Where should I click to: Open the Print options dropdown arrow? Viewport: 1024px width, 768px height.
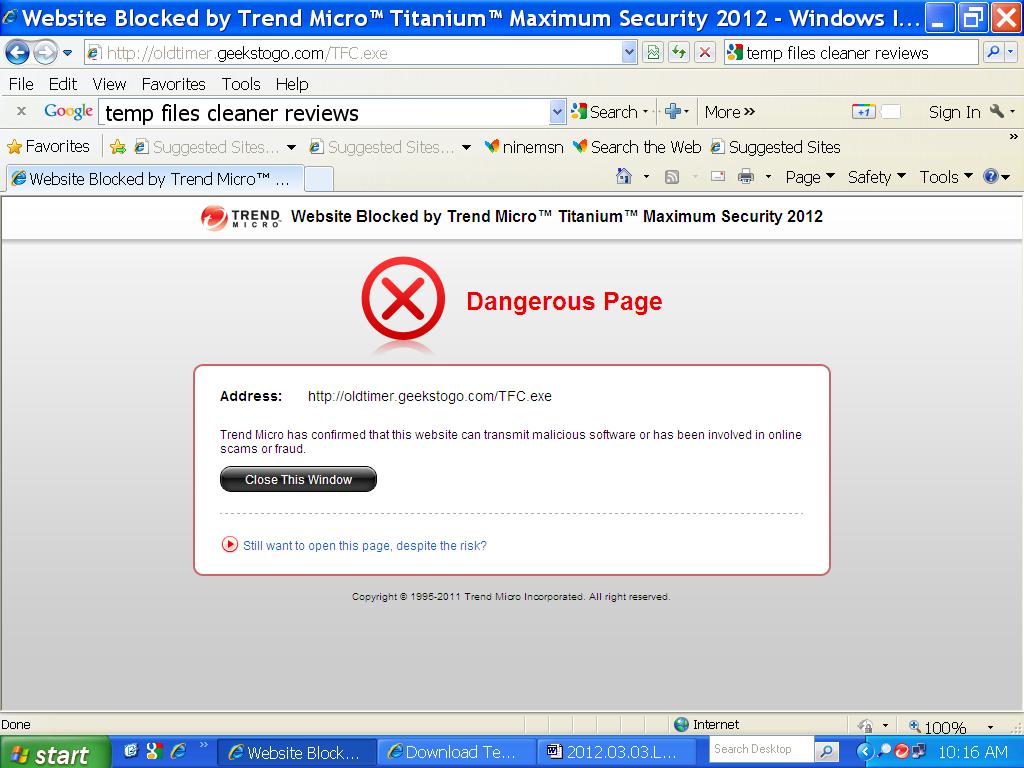pyautogui.click(x=769, y=176)
